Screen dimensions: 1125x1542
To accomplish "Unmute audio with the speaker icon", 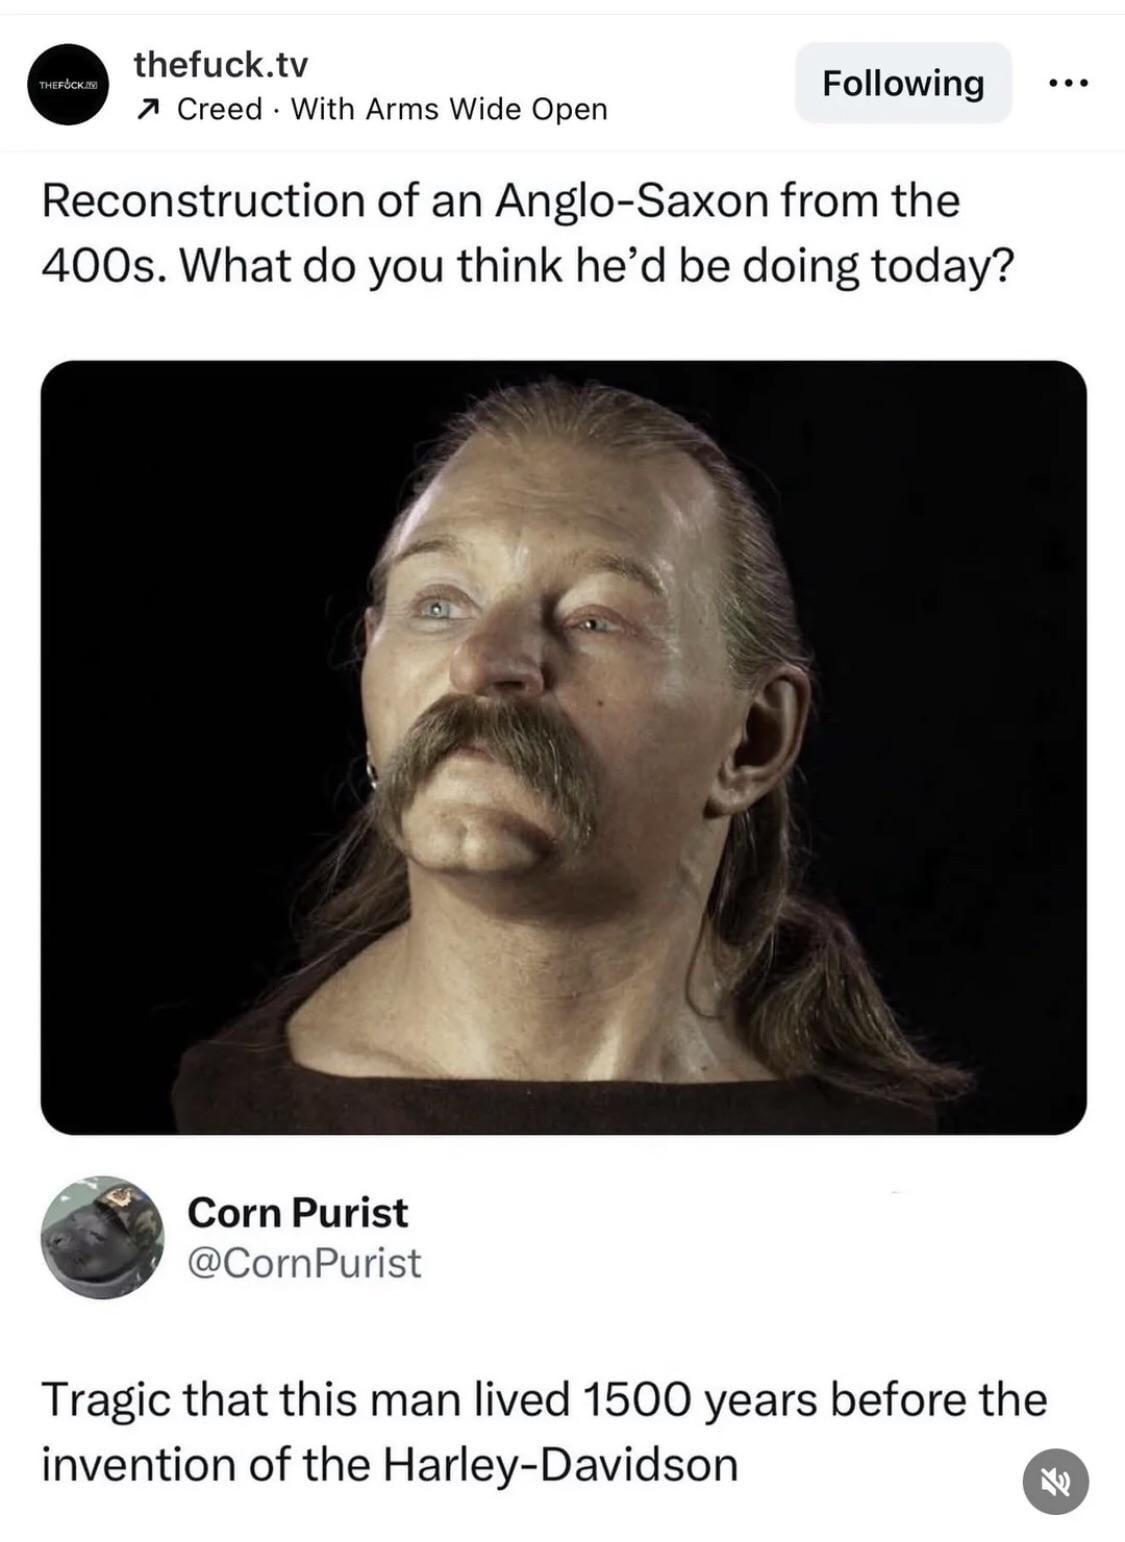I will coord(1056,1481).
